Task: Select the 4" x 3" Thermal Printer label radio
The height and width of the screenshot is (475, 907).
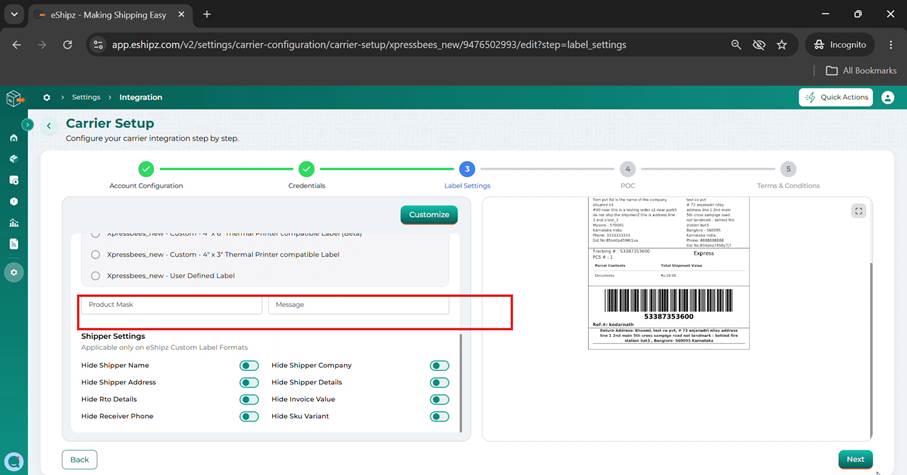Action: click(x=95, y=255)
